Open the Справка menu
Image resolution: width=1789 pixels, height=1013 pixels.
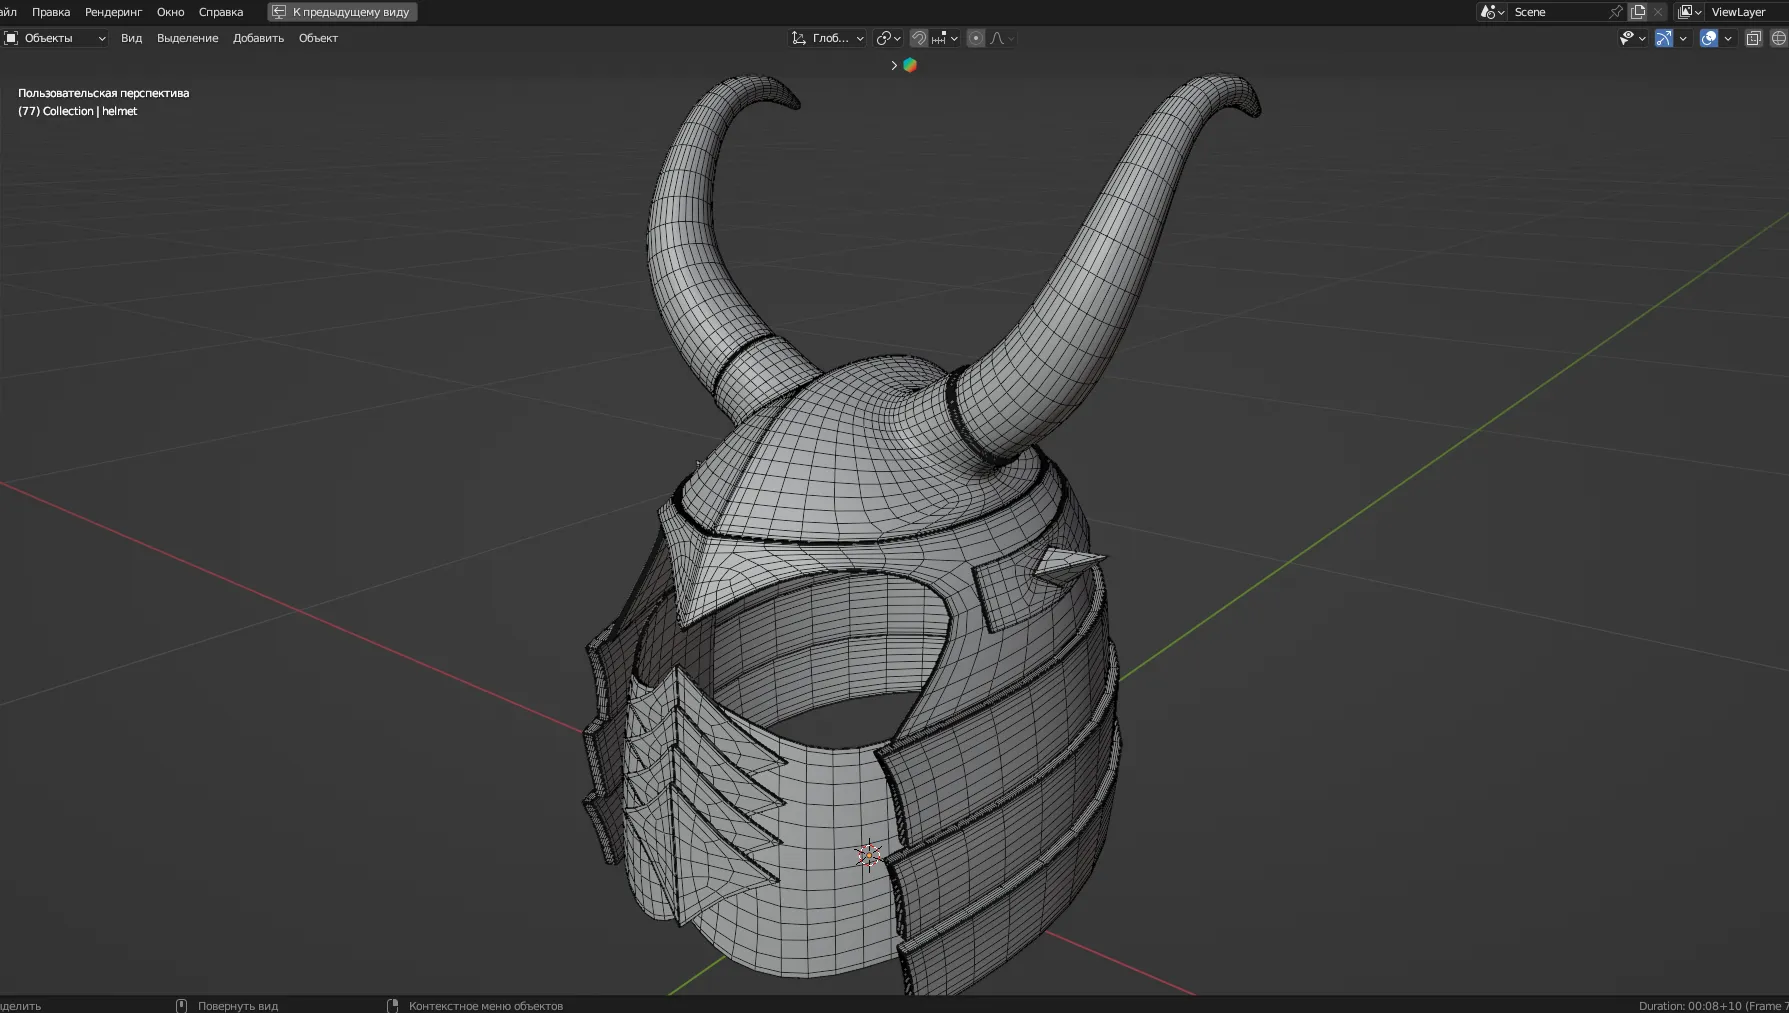[221, 12]
